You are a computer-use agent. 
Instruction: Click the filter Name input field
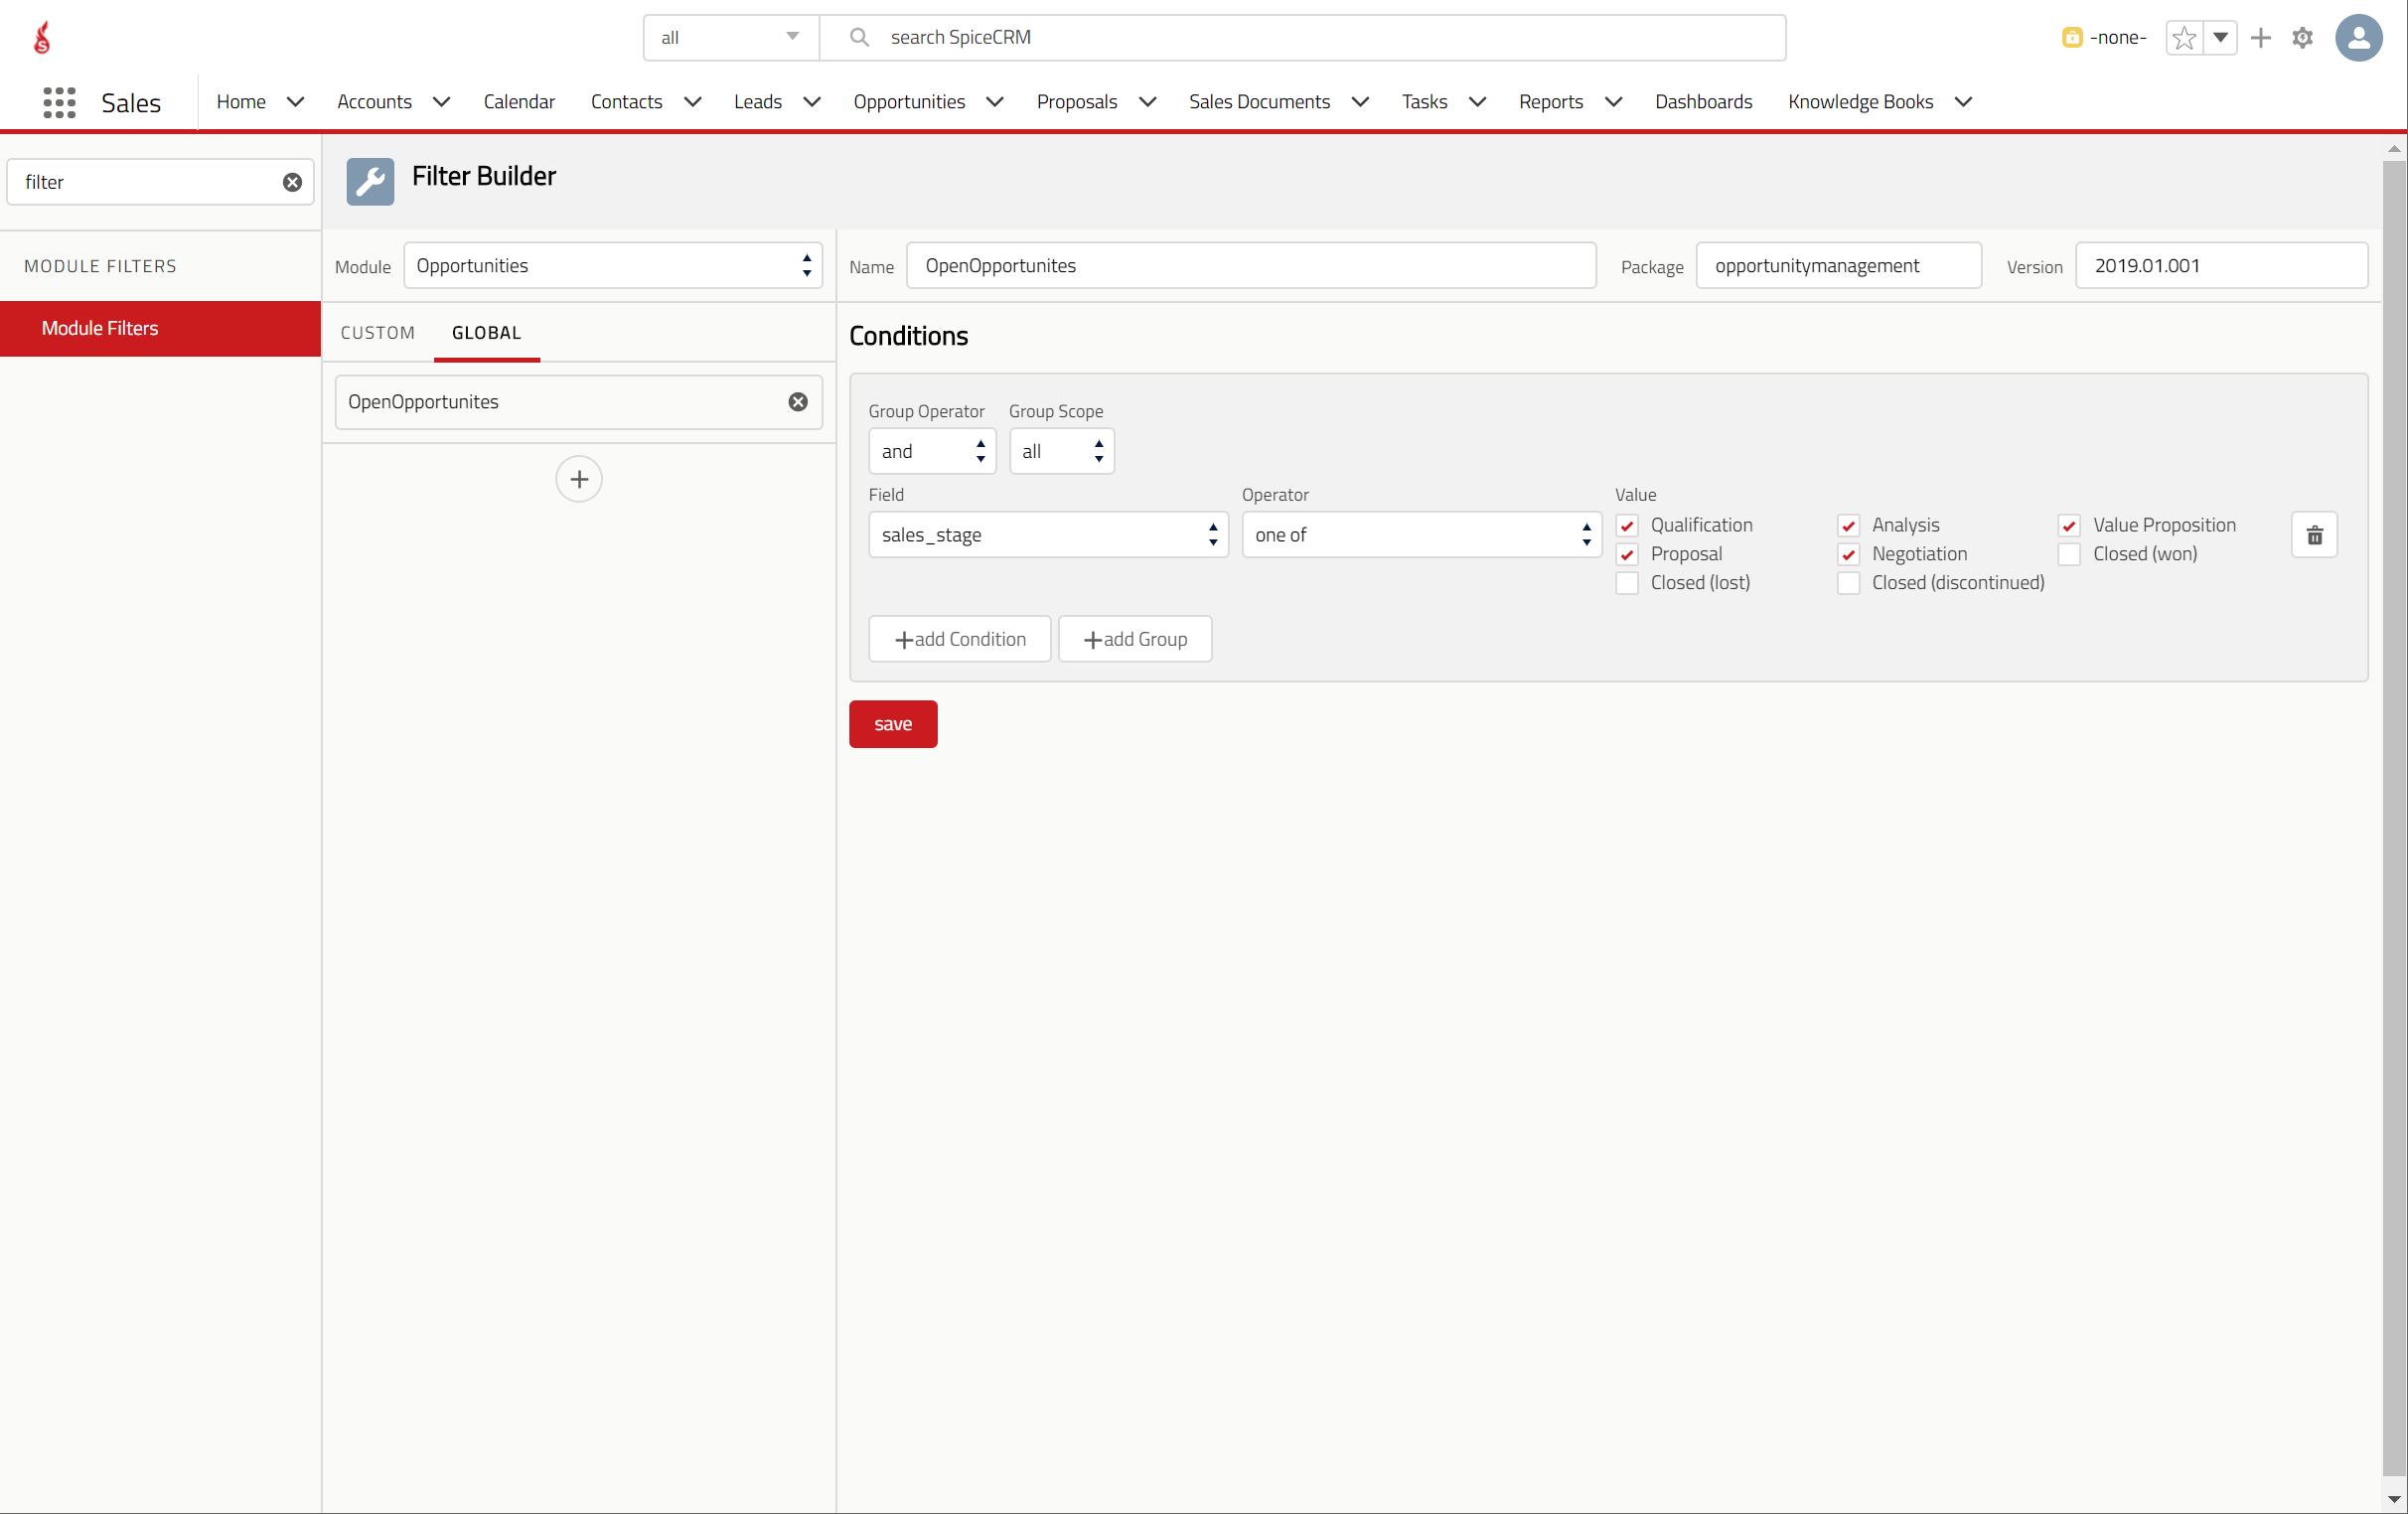pyautogui.click(x=1250, y=266)
